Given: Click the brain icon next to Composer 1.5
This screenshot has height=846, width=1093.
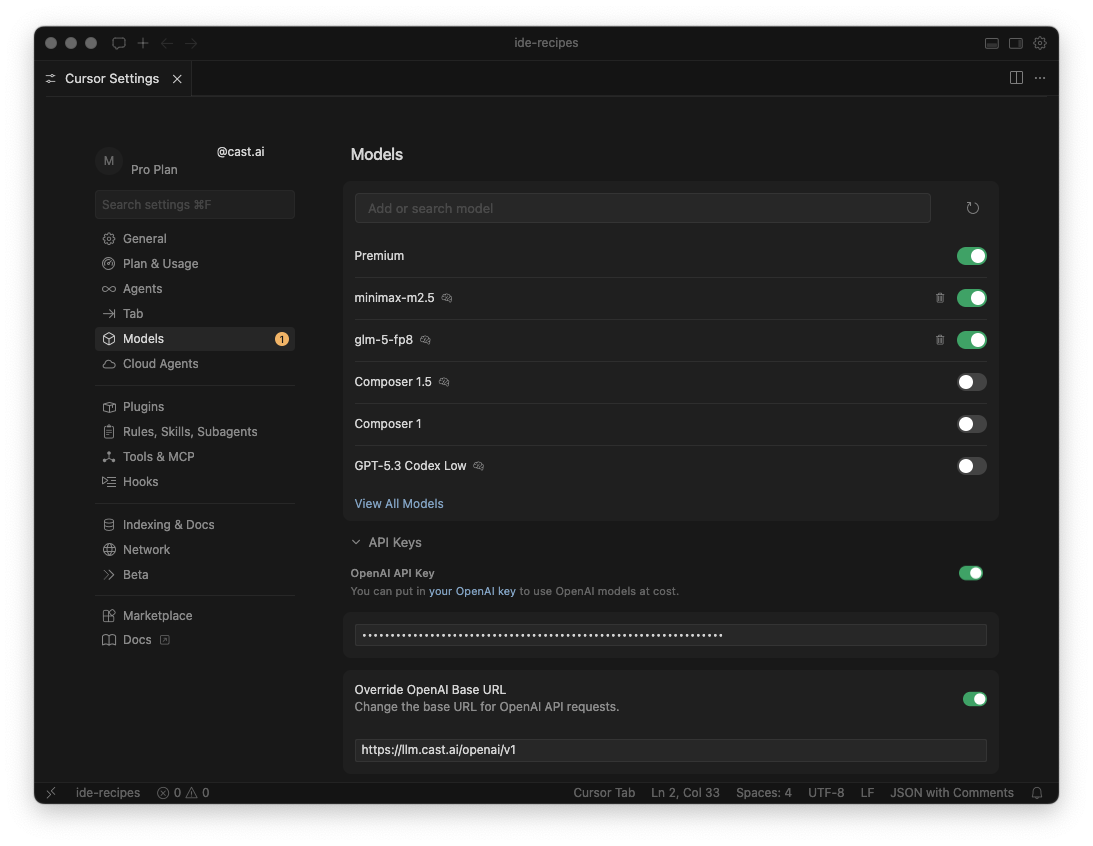Looking at the screenshot, I should point(444,382).
